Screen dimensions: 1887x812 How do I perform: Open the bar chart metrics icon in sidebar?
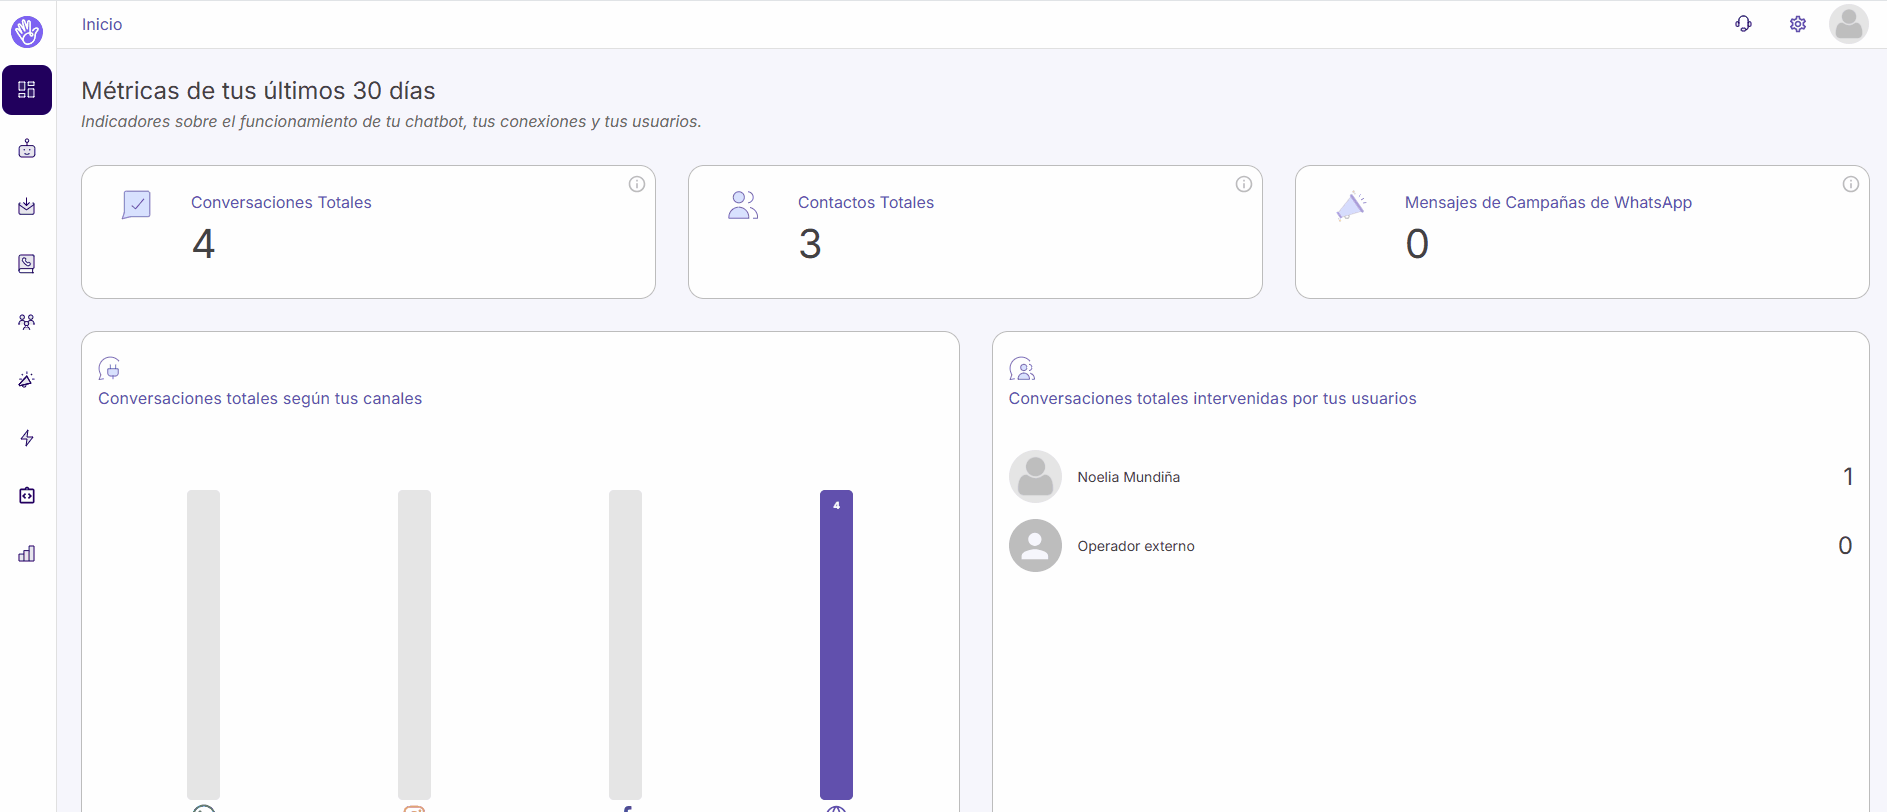coord(27,553)
